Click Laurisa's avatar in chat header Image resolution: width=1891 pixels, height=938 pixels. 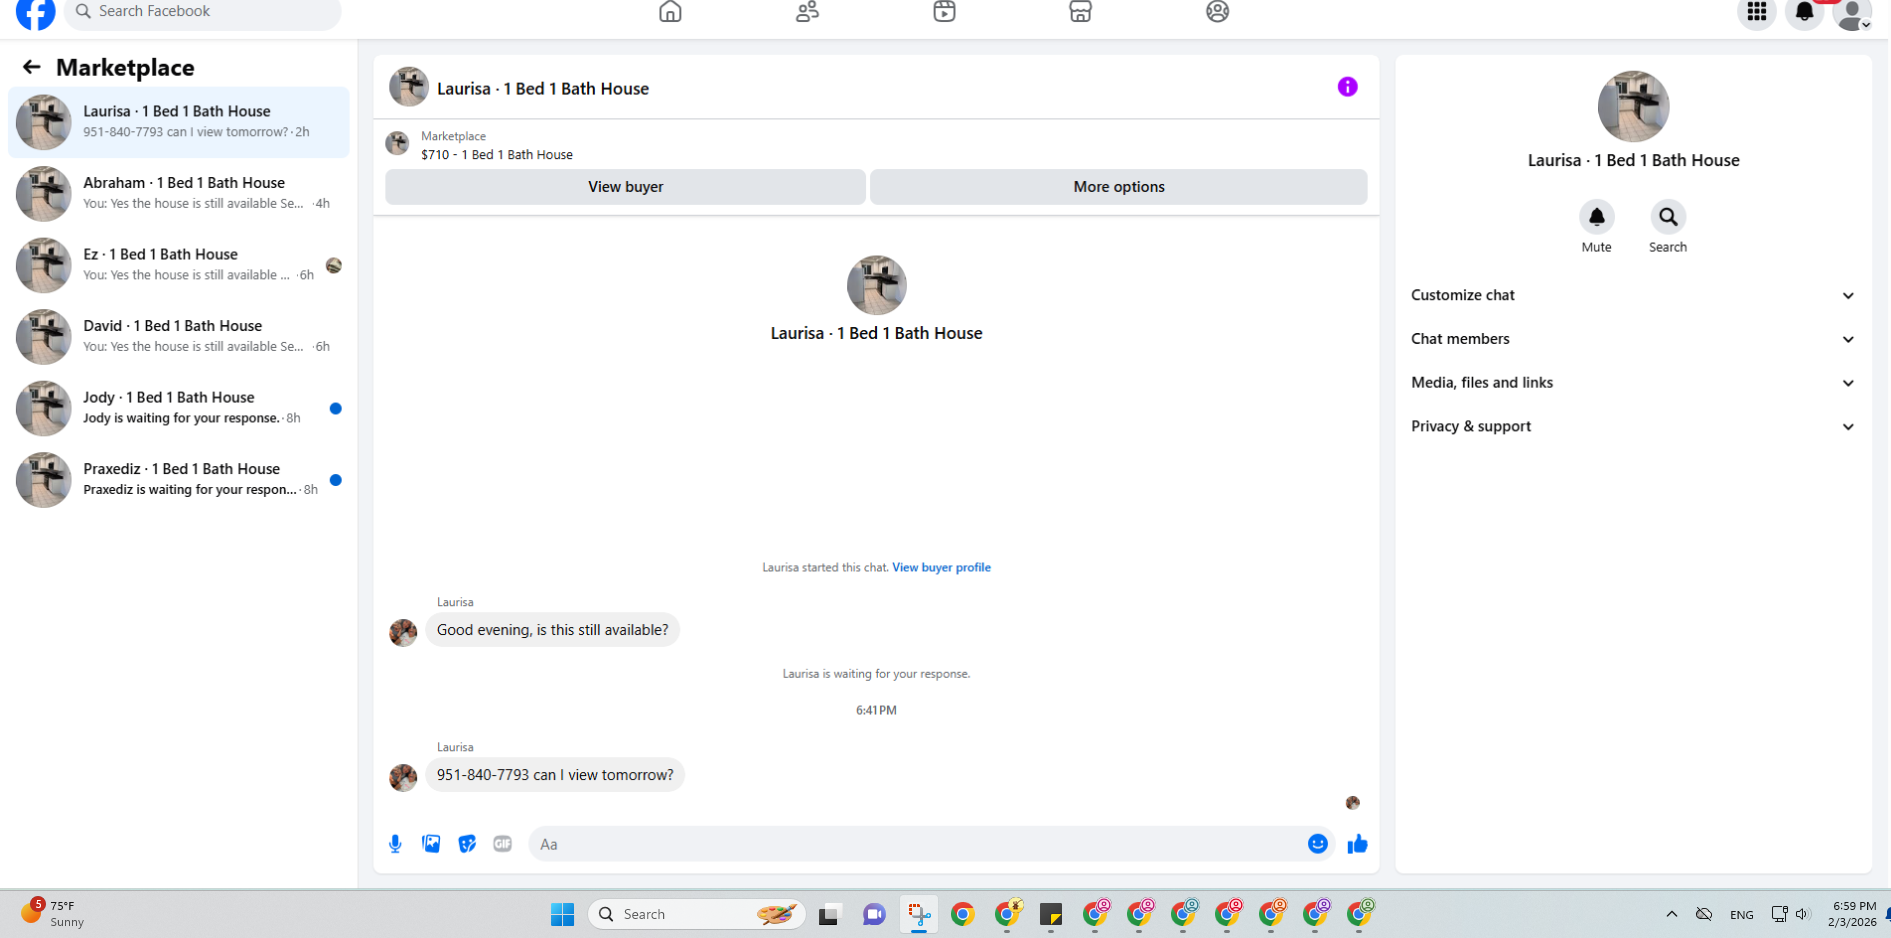coord(409,87)
